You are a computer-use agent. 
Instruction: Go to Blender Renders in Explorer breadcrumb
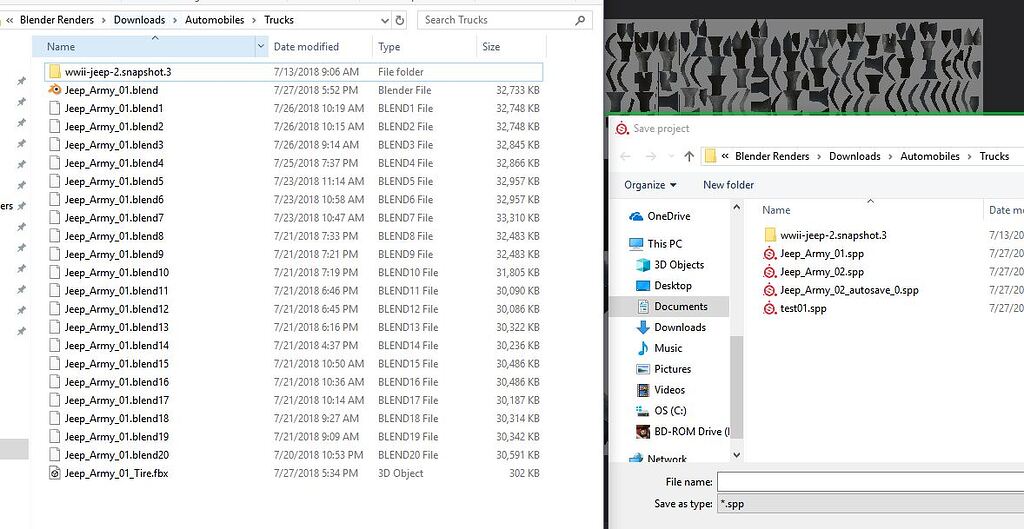coord(57,20)
